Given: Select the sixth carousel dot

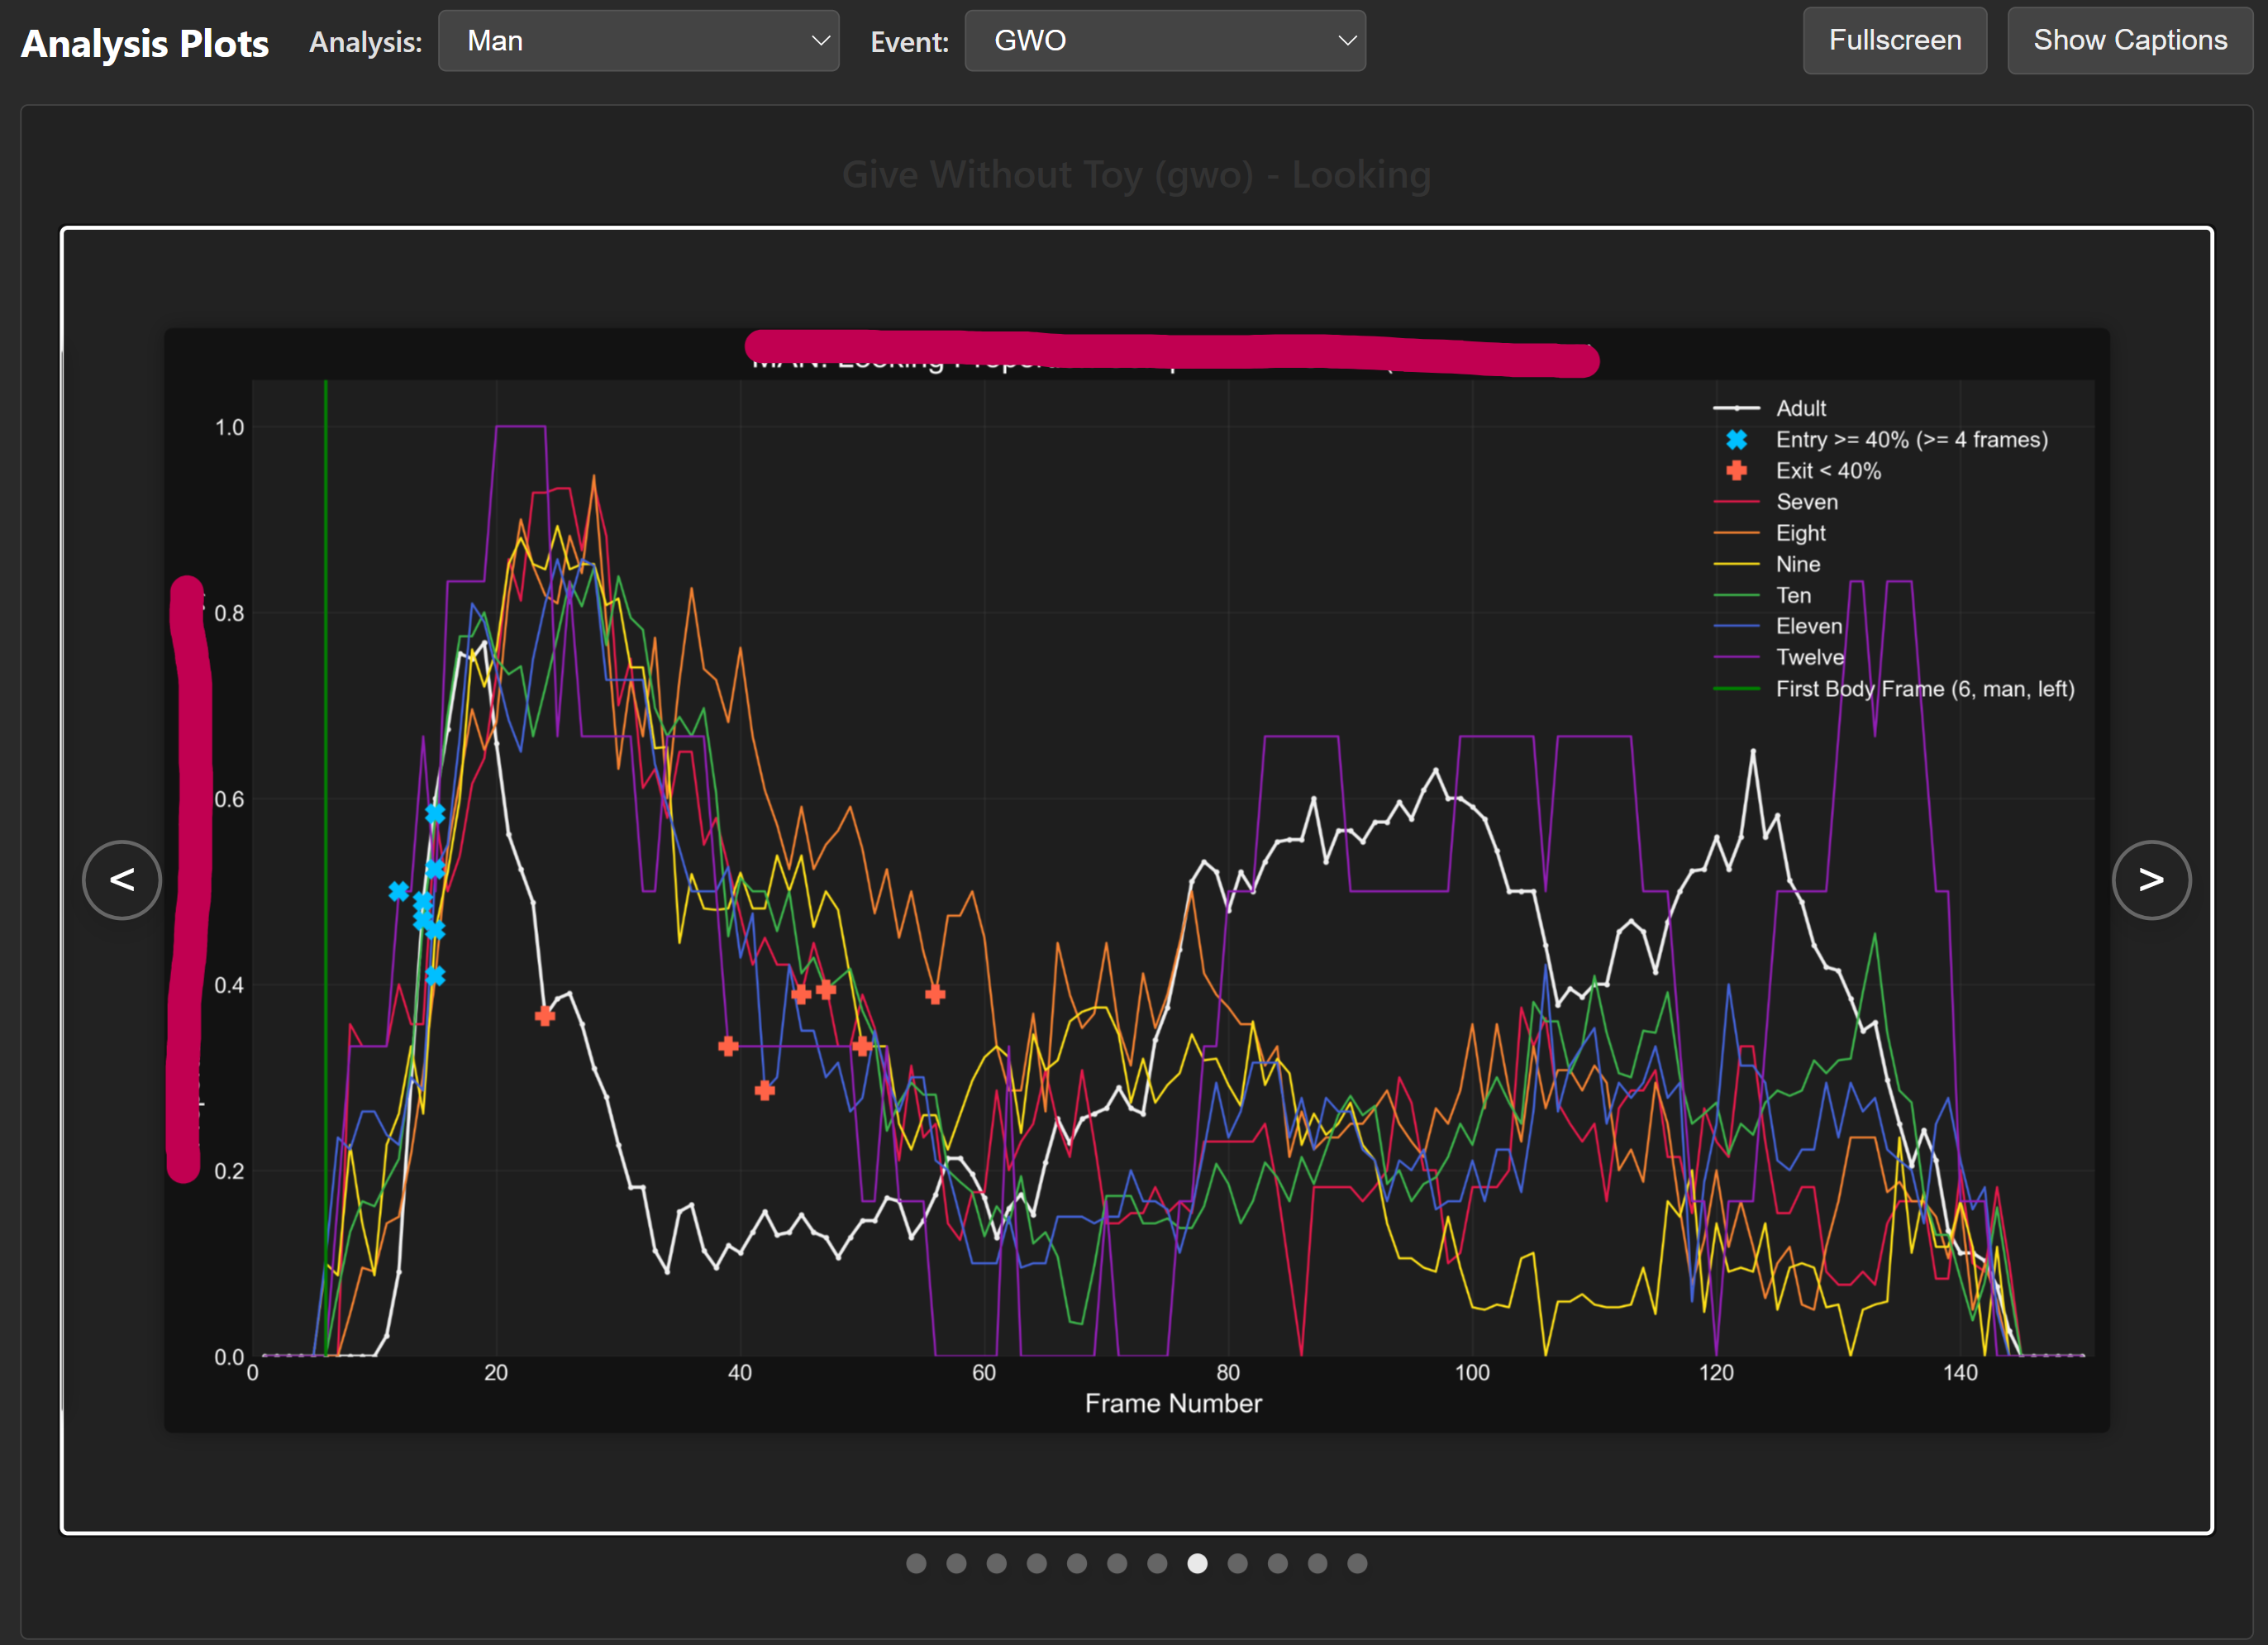Looking at the screenshot, I should [1117, 1563].
